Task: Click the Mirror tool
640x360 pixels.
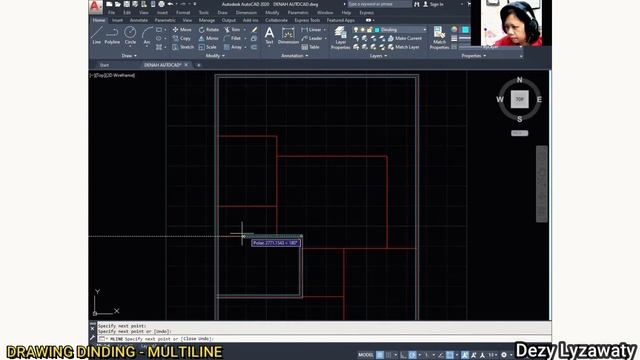Action: point(209,38)
